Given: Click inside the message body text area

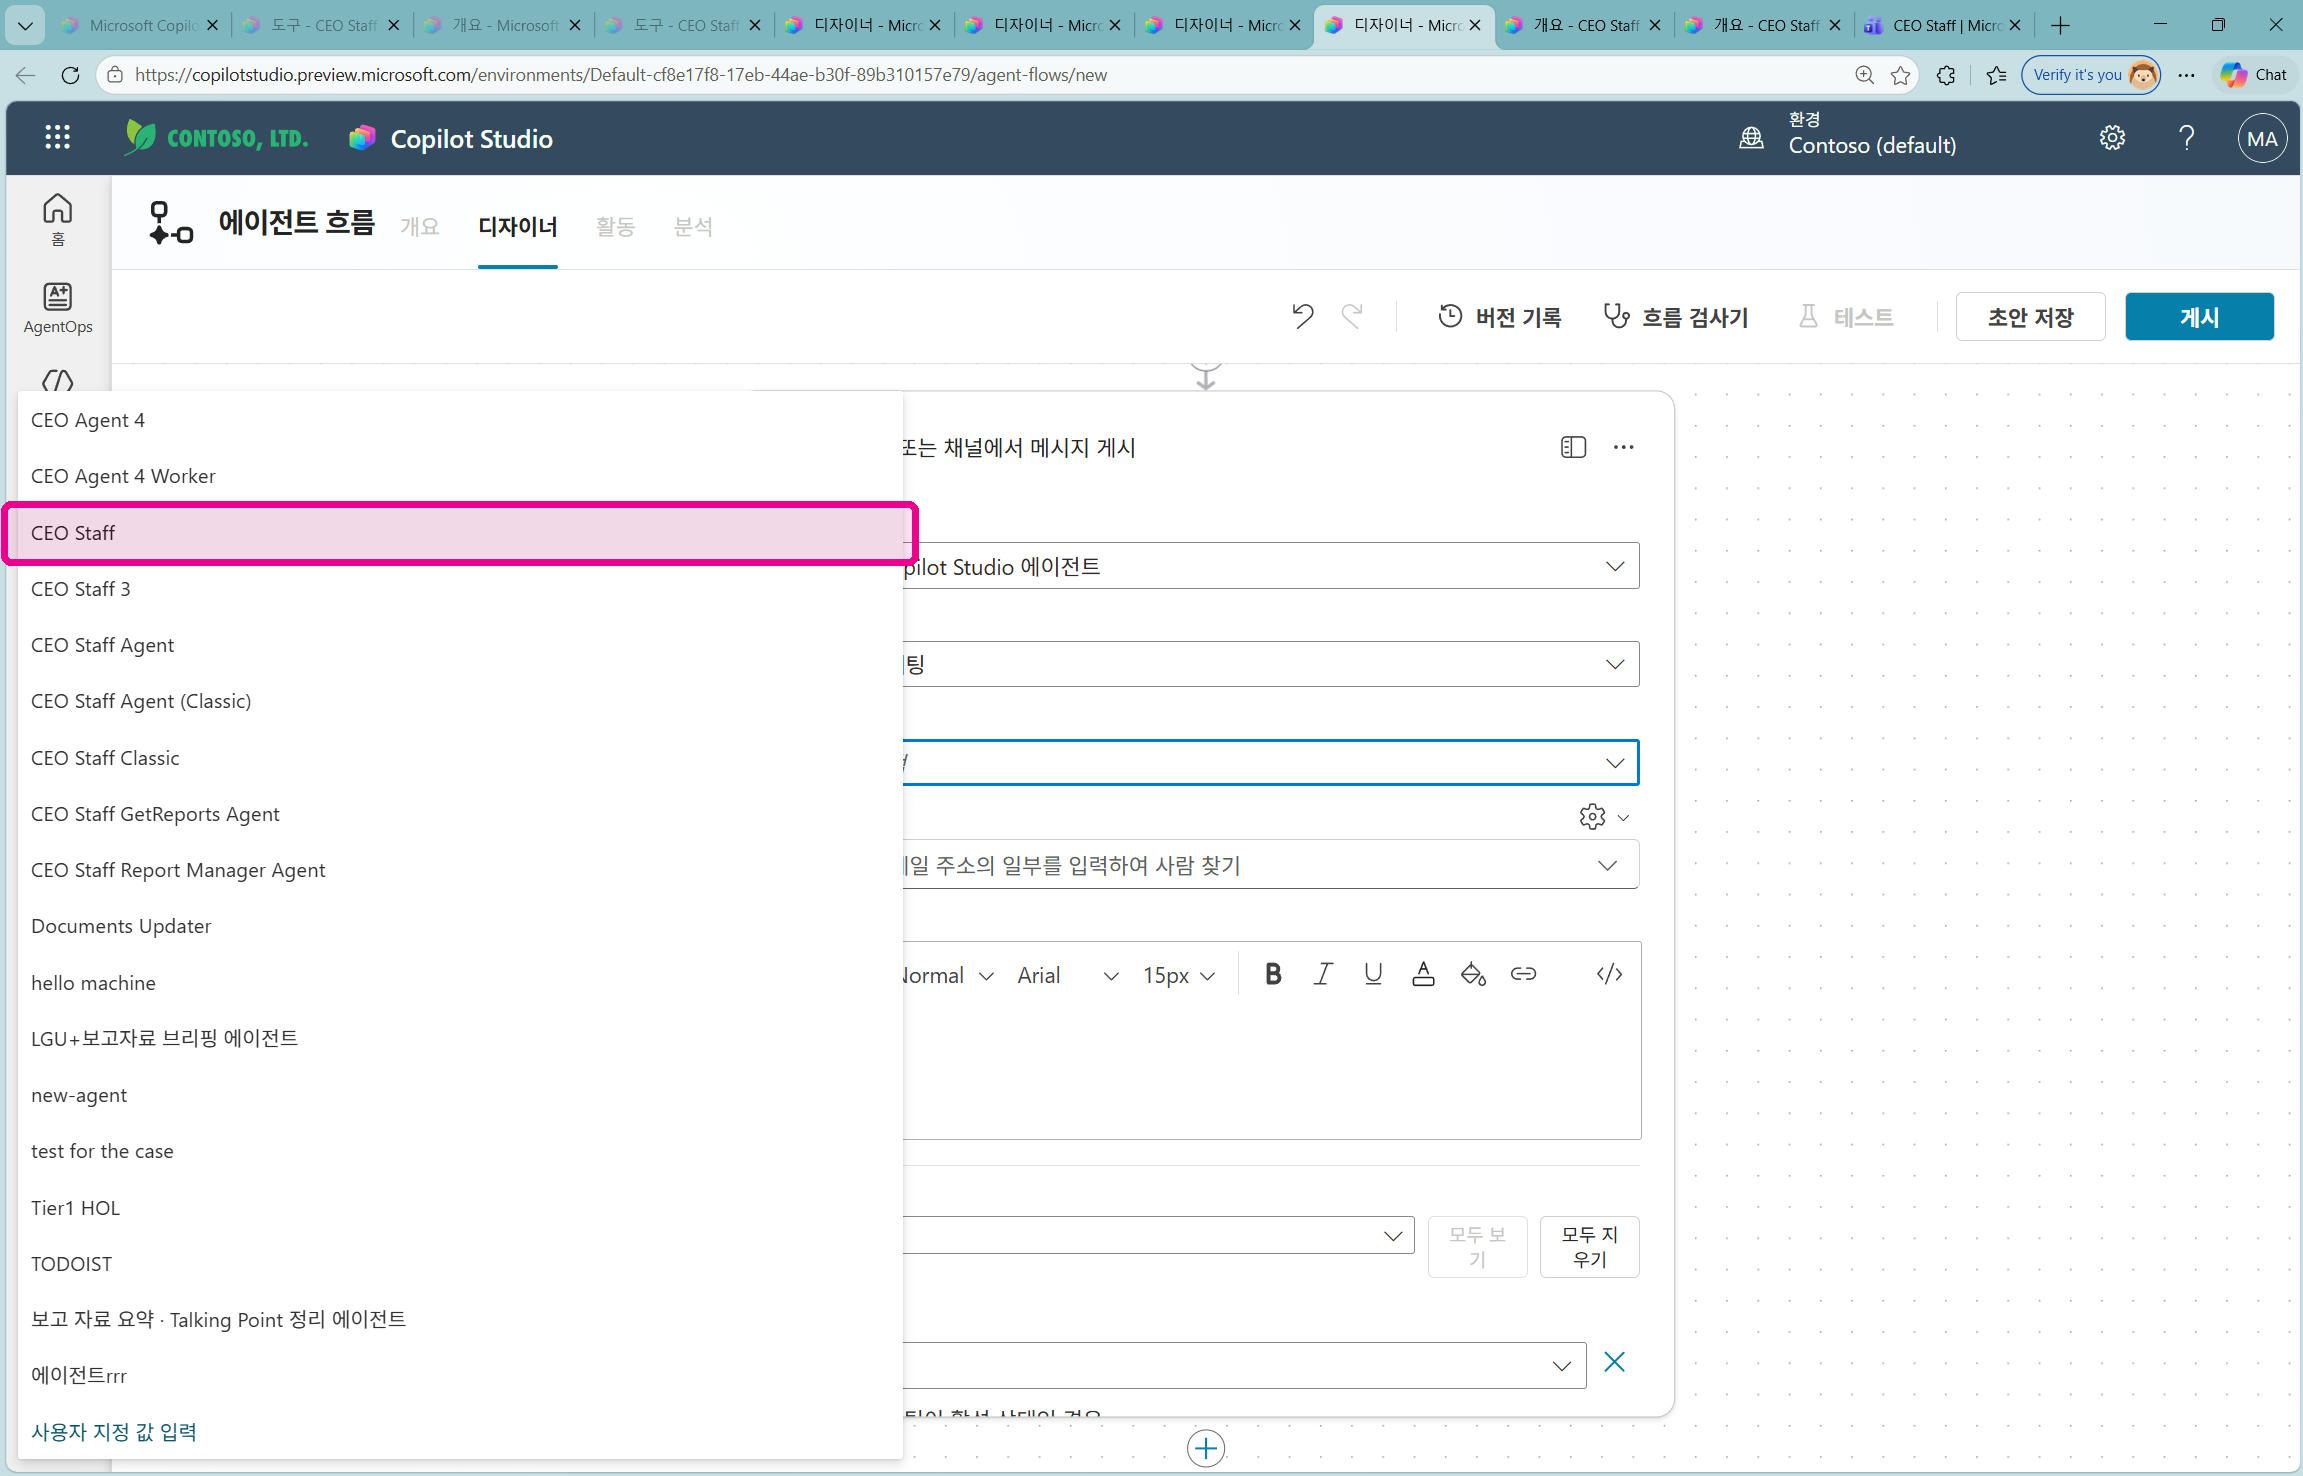Looking at the screenshot, I should coord(1270,1070).
